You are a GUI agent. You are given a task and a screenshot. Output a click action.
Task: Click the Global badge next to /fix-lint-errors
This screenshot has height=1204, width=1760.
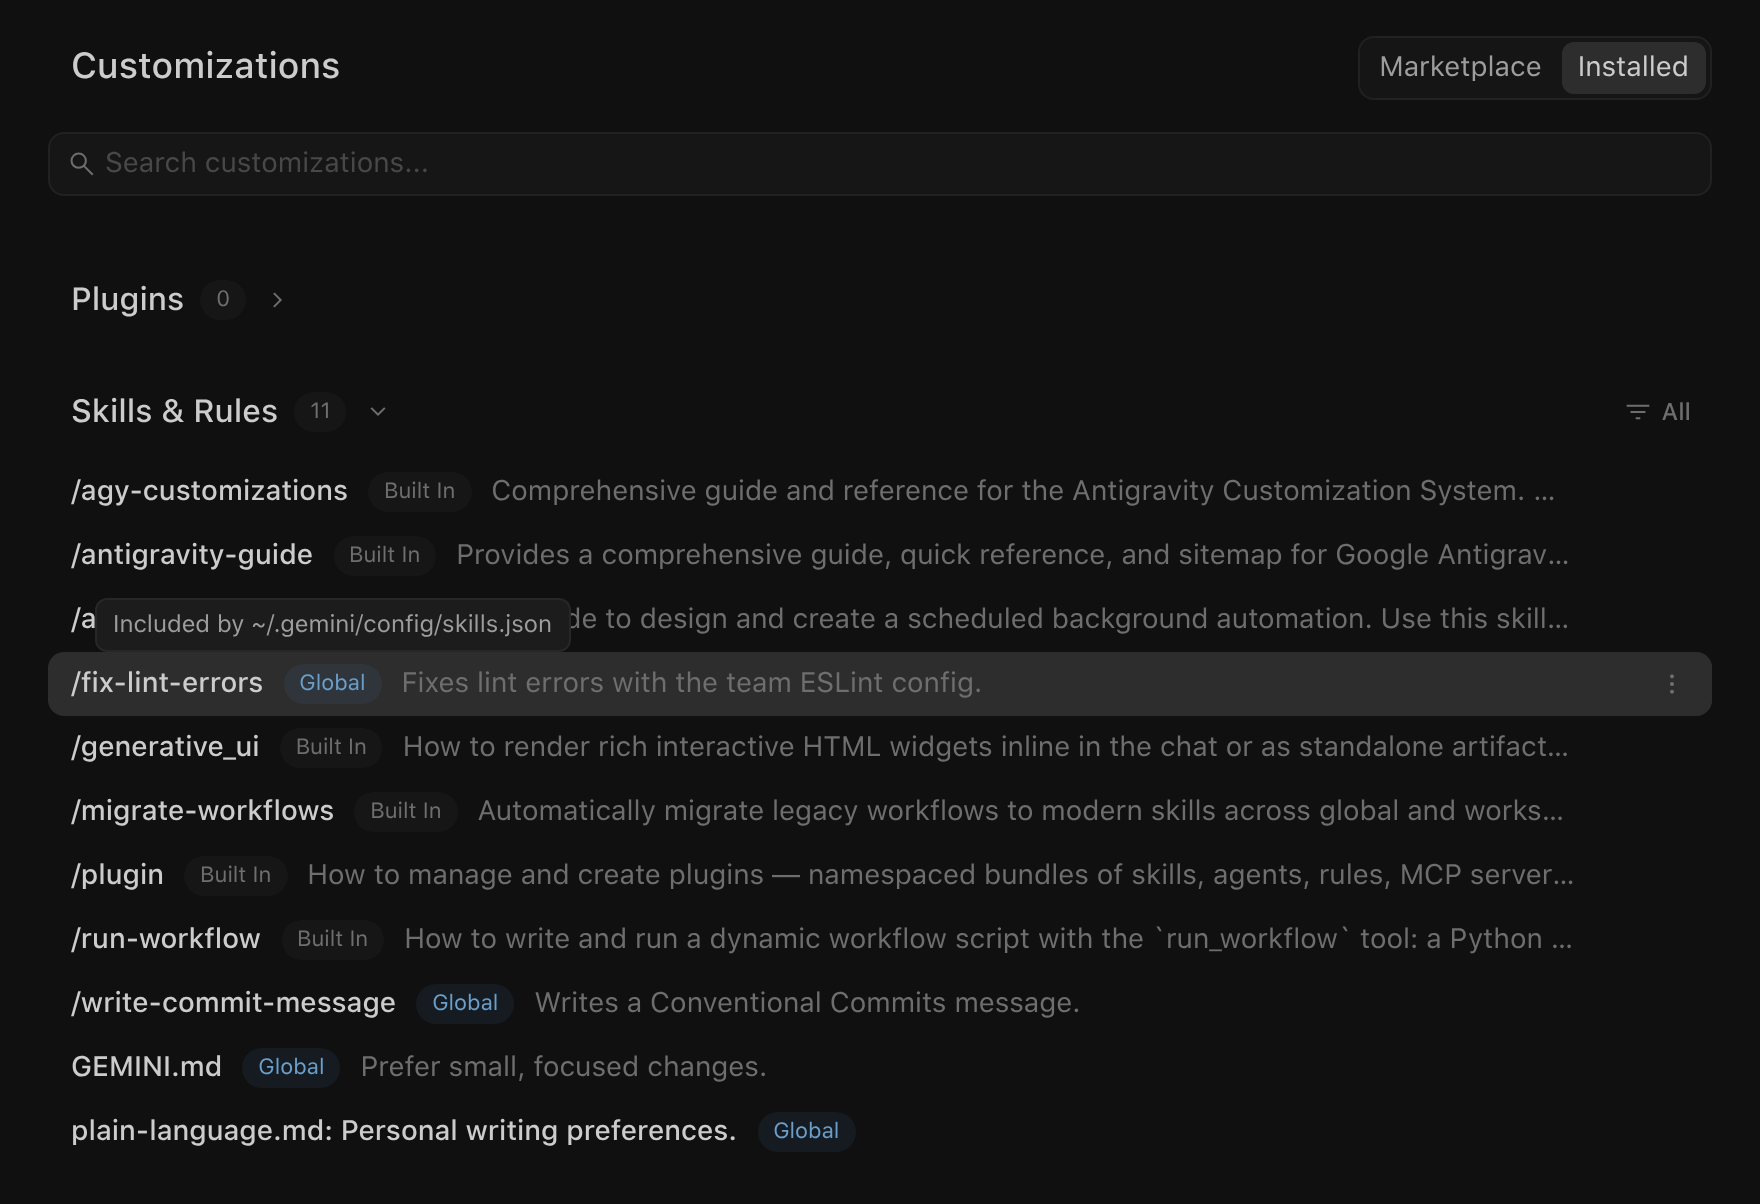pos(332,683)
